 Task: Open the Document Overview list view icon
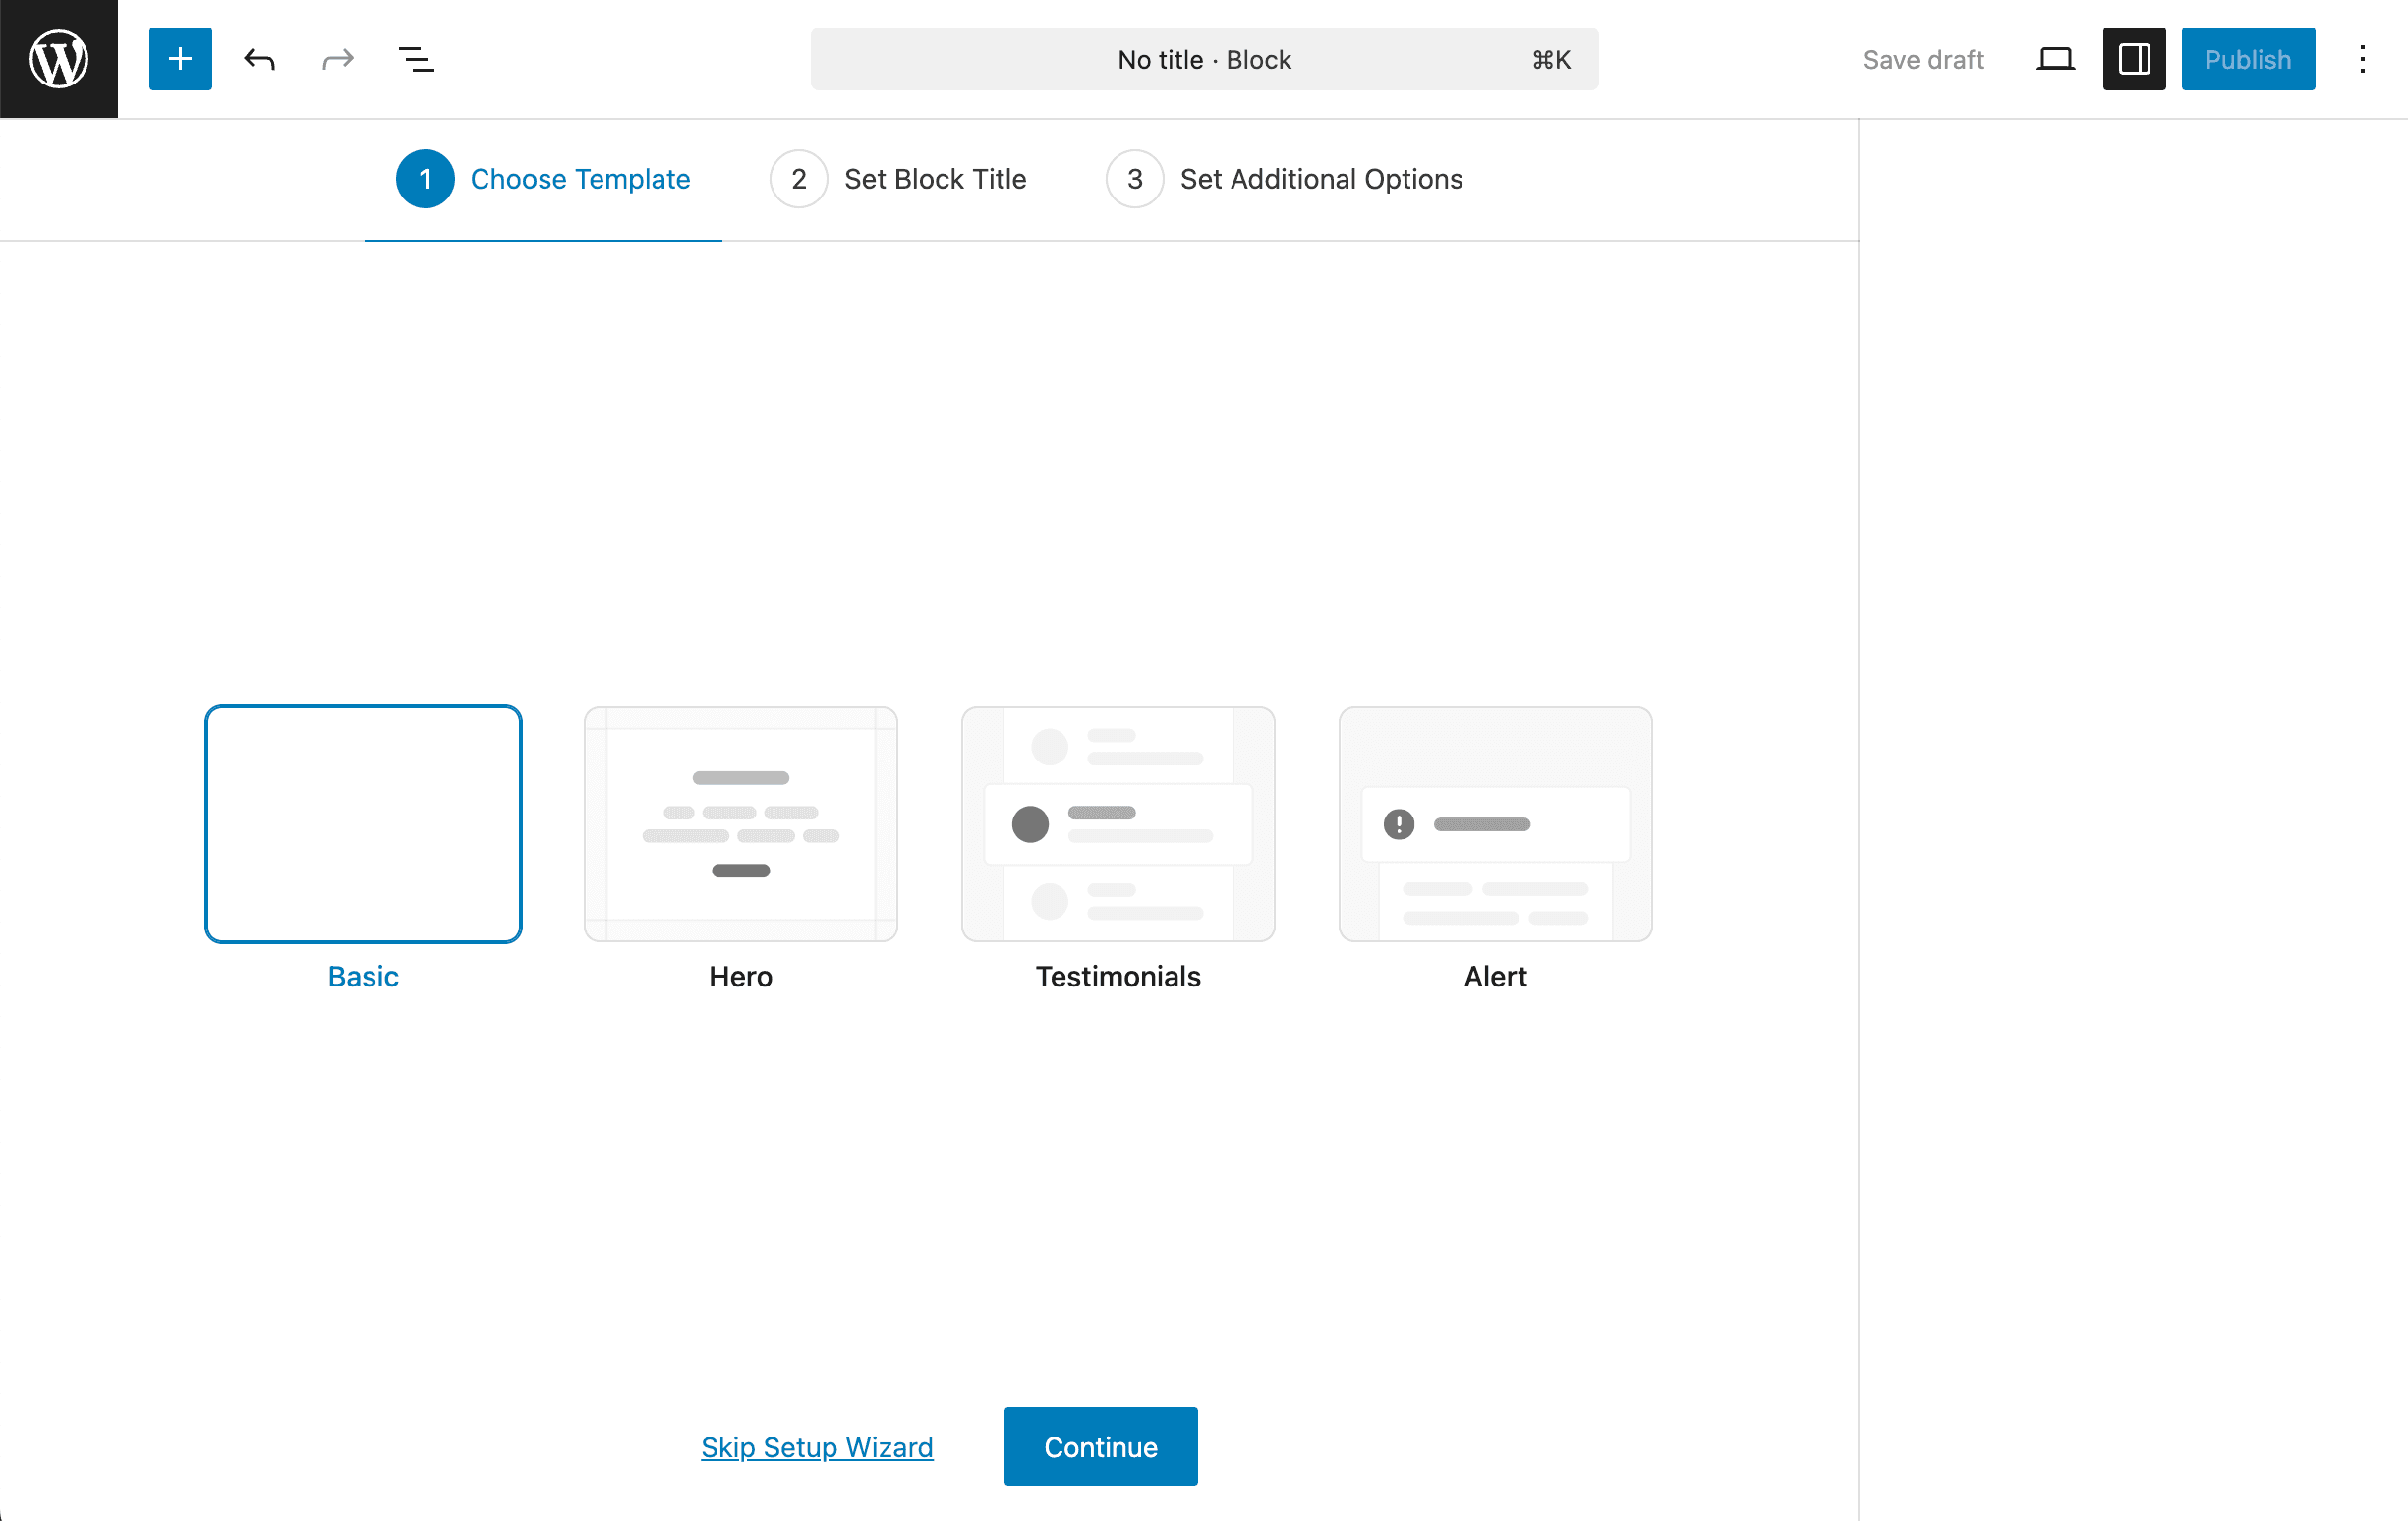pos(417,59)
